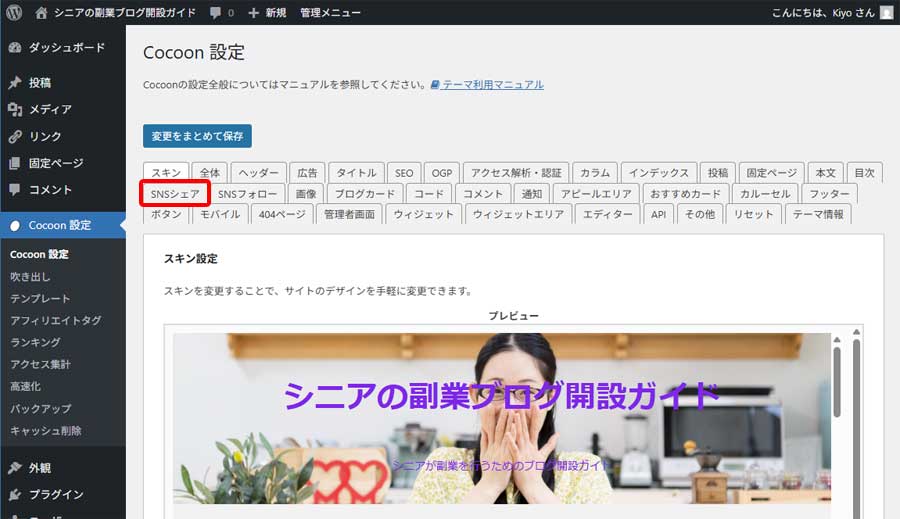
Task: Click the media icon beside メディア
Action: coord(15,109)
